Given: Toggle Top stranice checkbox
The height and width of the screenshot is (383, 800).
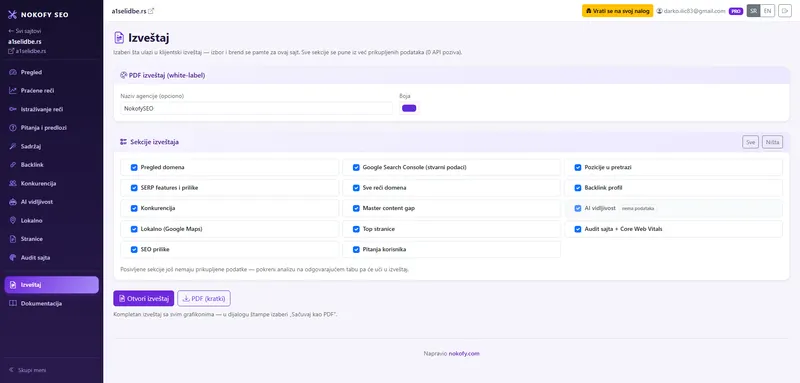Looking at the screenshot, I should 356,229.
